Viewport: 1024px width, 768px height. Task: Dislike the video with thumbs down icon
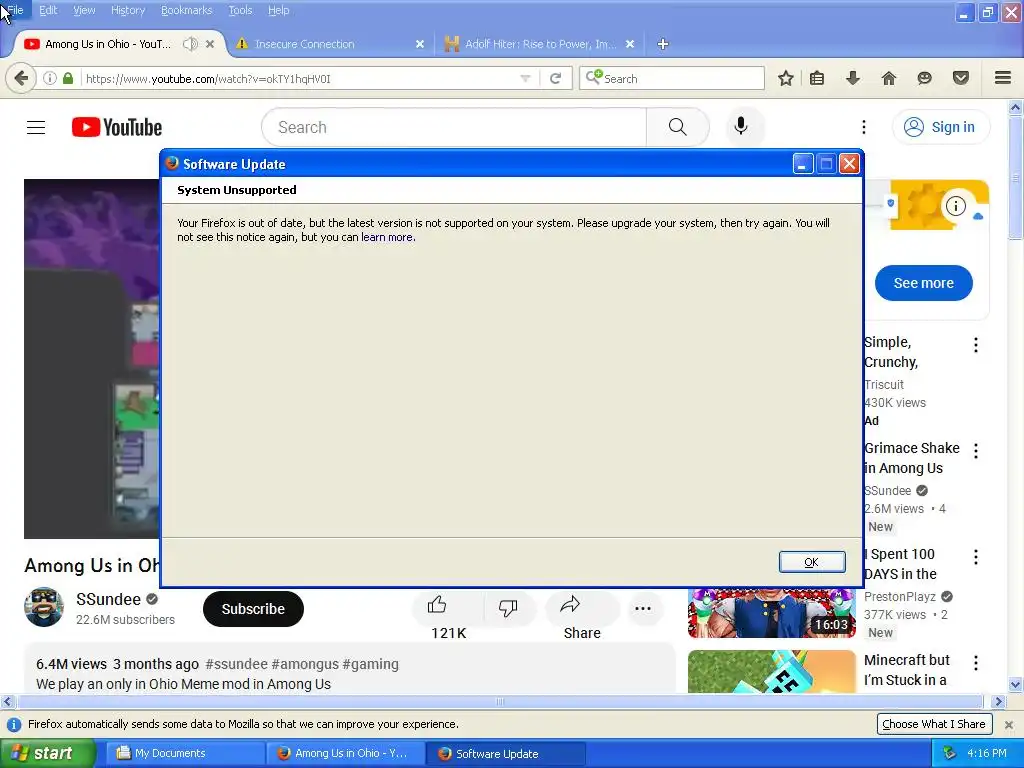[x=508, y=607]
